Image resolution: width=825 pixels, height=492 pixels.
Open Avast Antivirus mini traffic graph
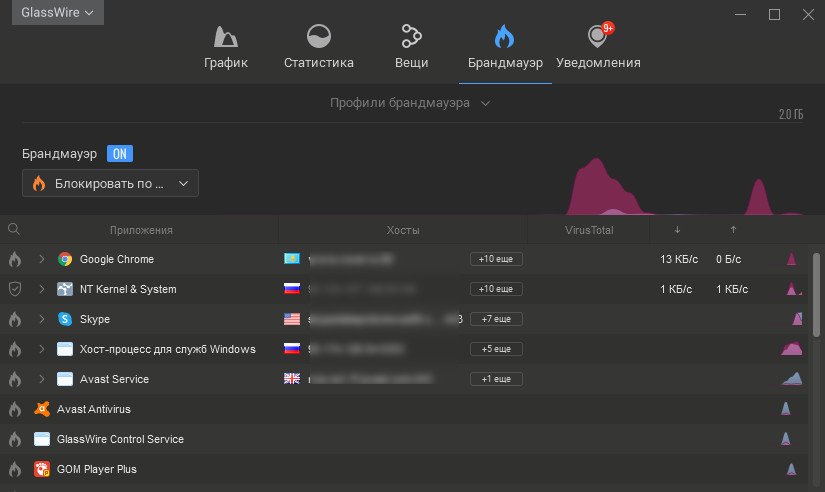786,408
